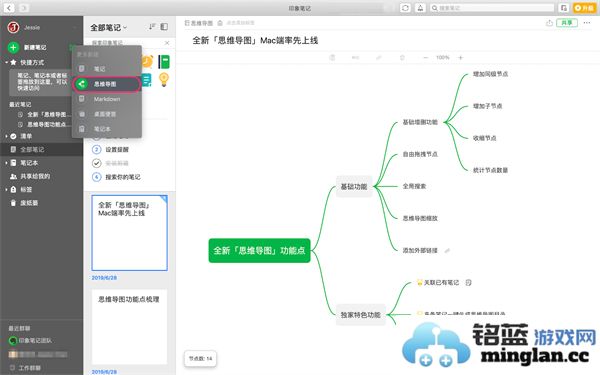This screenshot has width=600, height=375.
Task: Open notifications with the bell icon
Action: tap(420, 8)
